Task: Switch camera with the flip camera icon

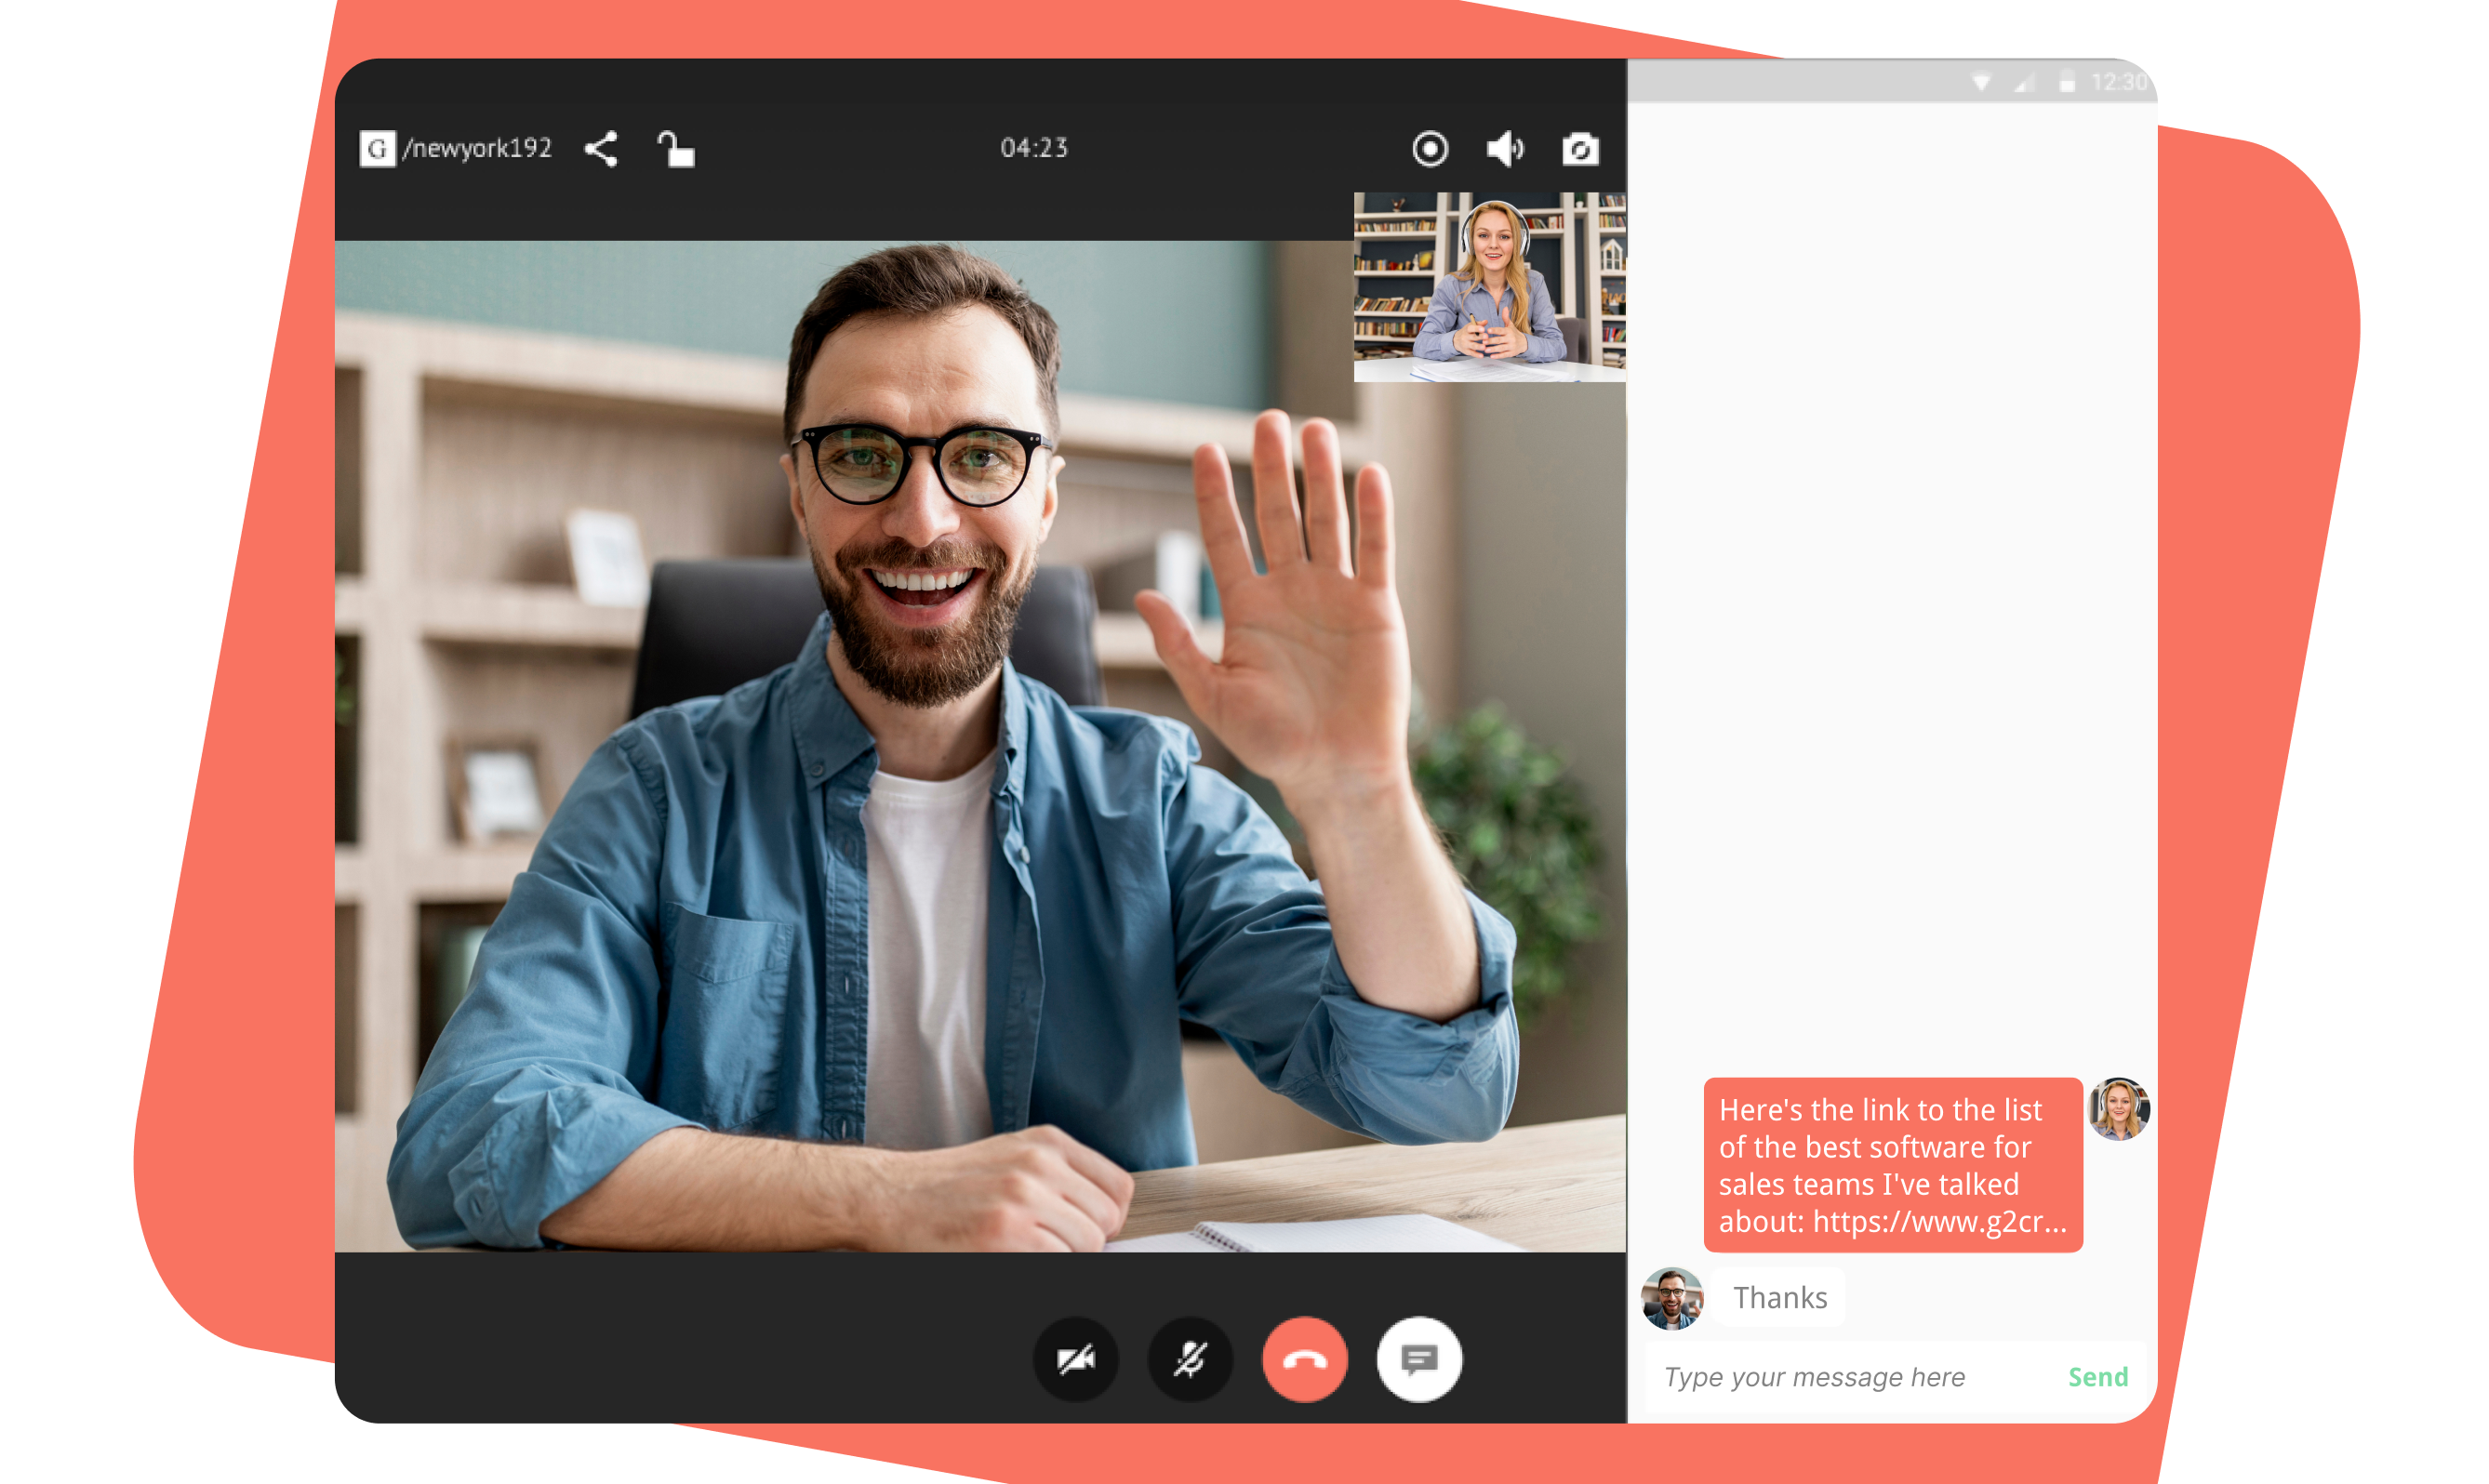Action: tap(1580, 149)
